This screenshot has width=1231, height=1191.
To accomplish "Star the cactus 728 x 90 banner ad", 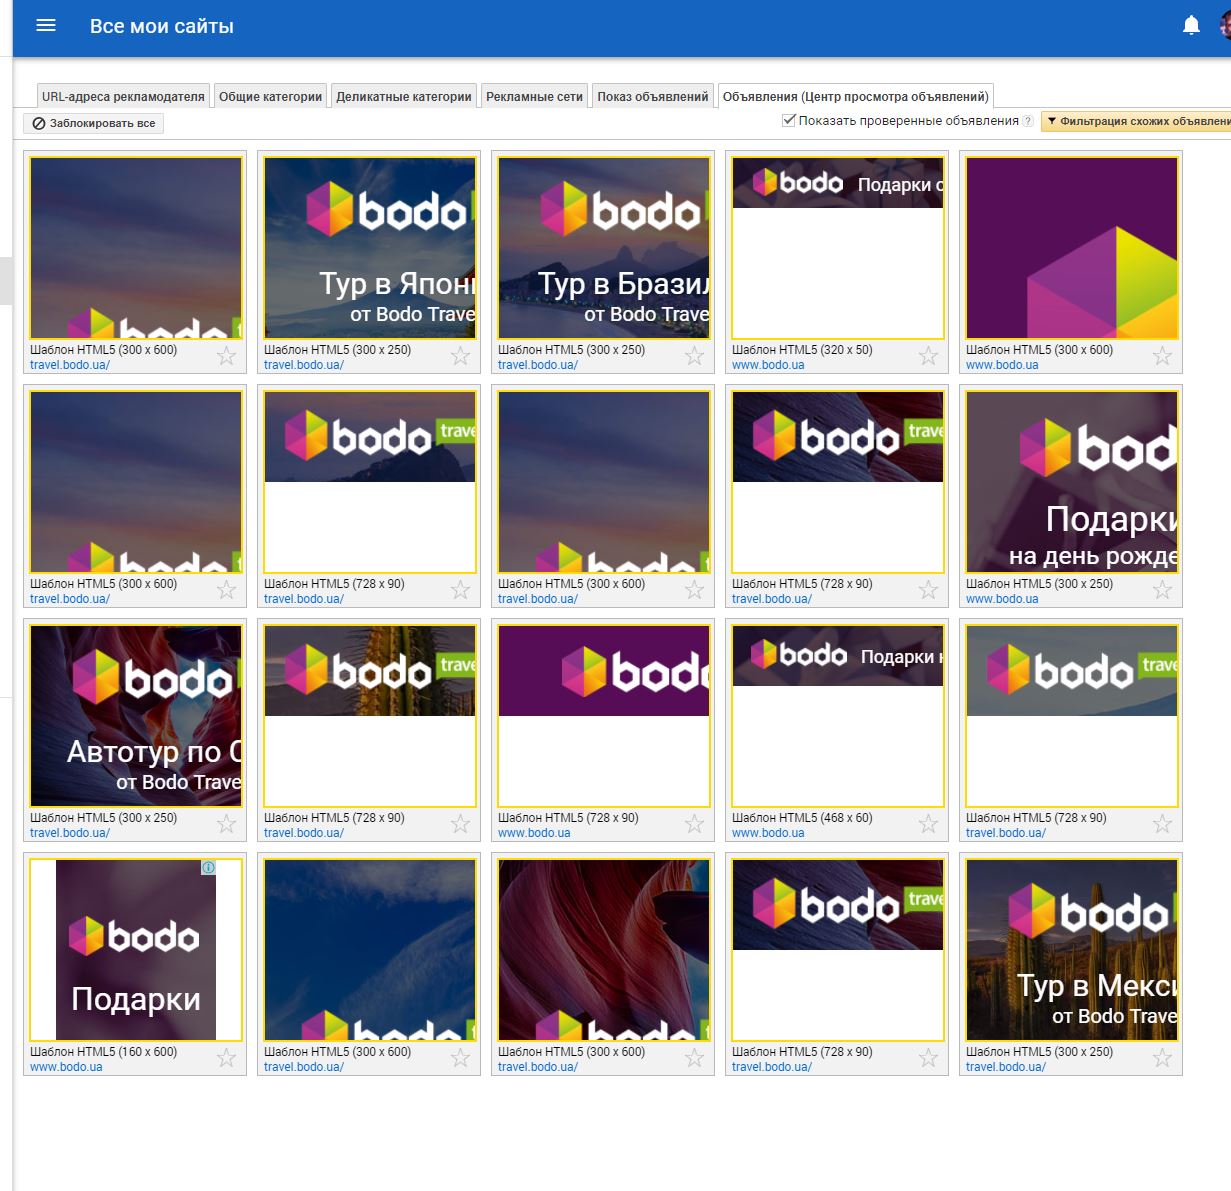I will pyautogui.click(x=460, y=824).
